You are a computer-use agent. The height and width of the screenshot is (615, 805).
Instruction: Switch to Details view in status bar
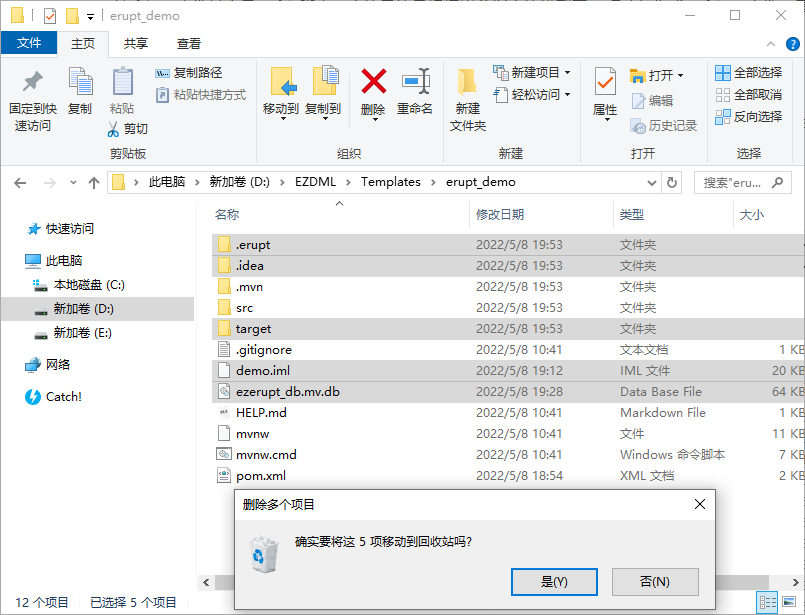(x=768, y=601)
